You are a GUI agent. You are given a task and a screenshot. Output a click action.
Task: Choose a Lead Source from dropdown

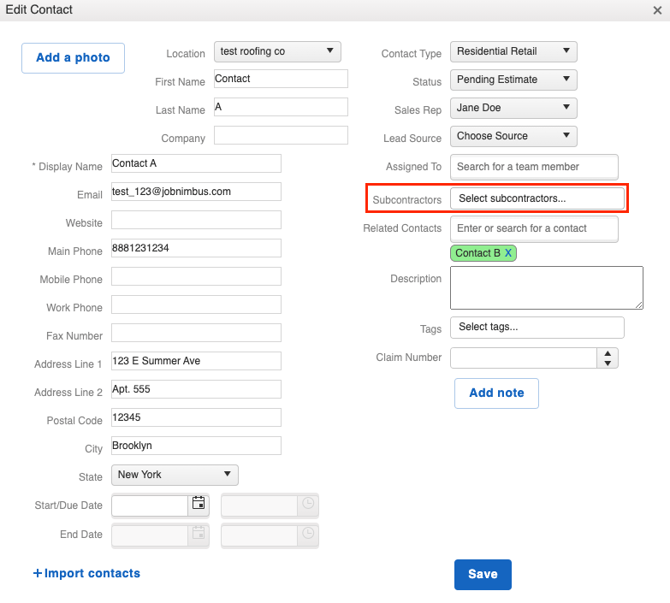pyautogui.click(x=514, y=136)
